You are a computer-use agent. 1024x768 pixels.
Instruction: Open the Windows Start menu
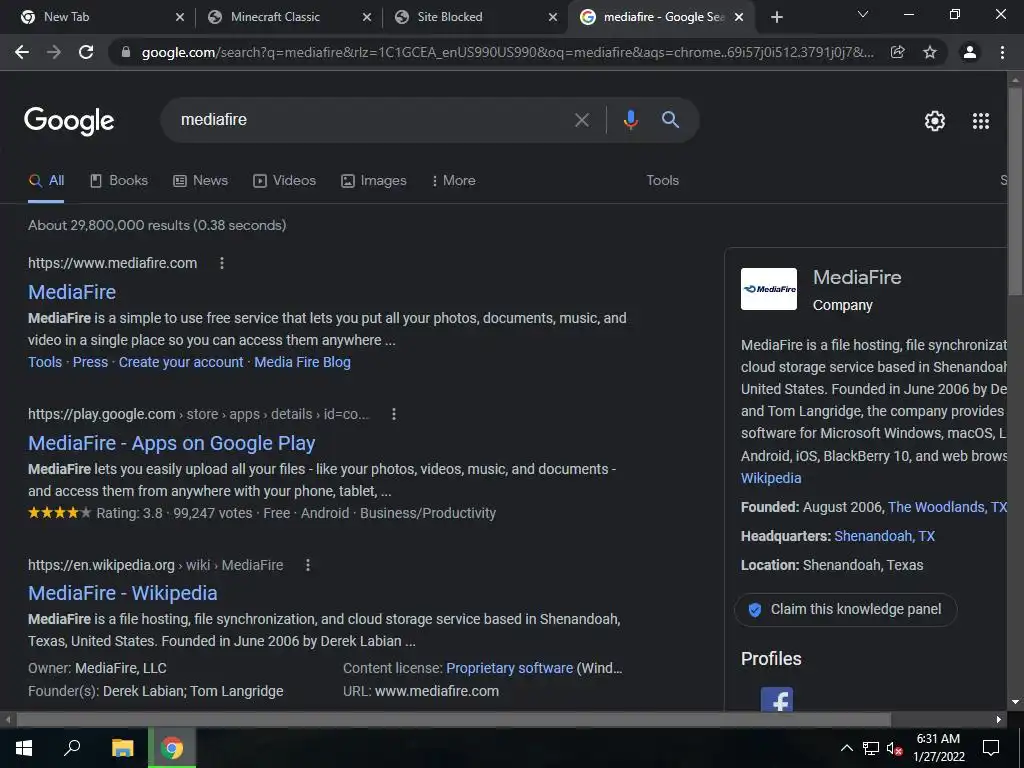[24, 748]
